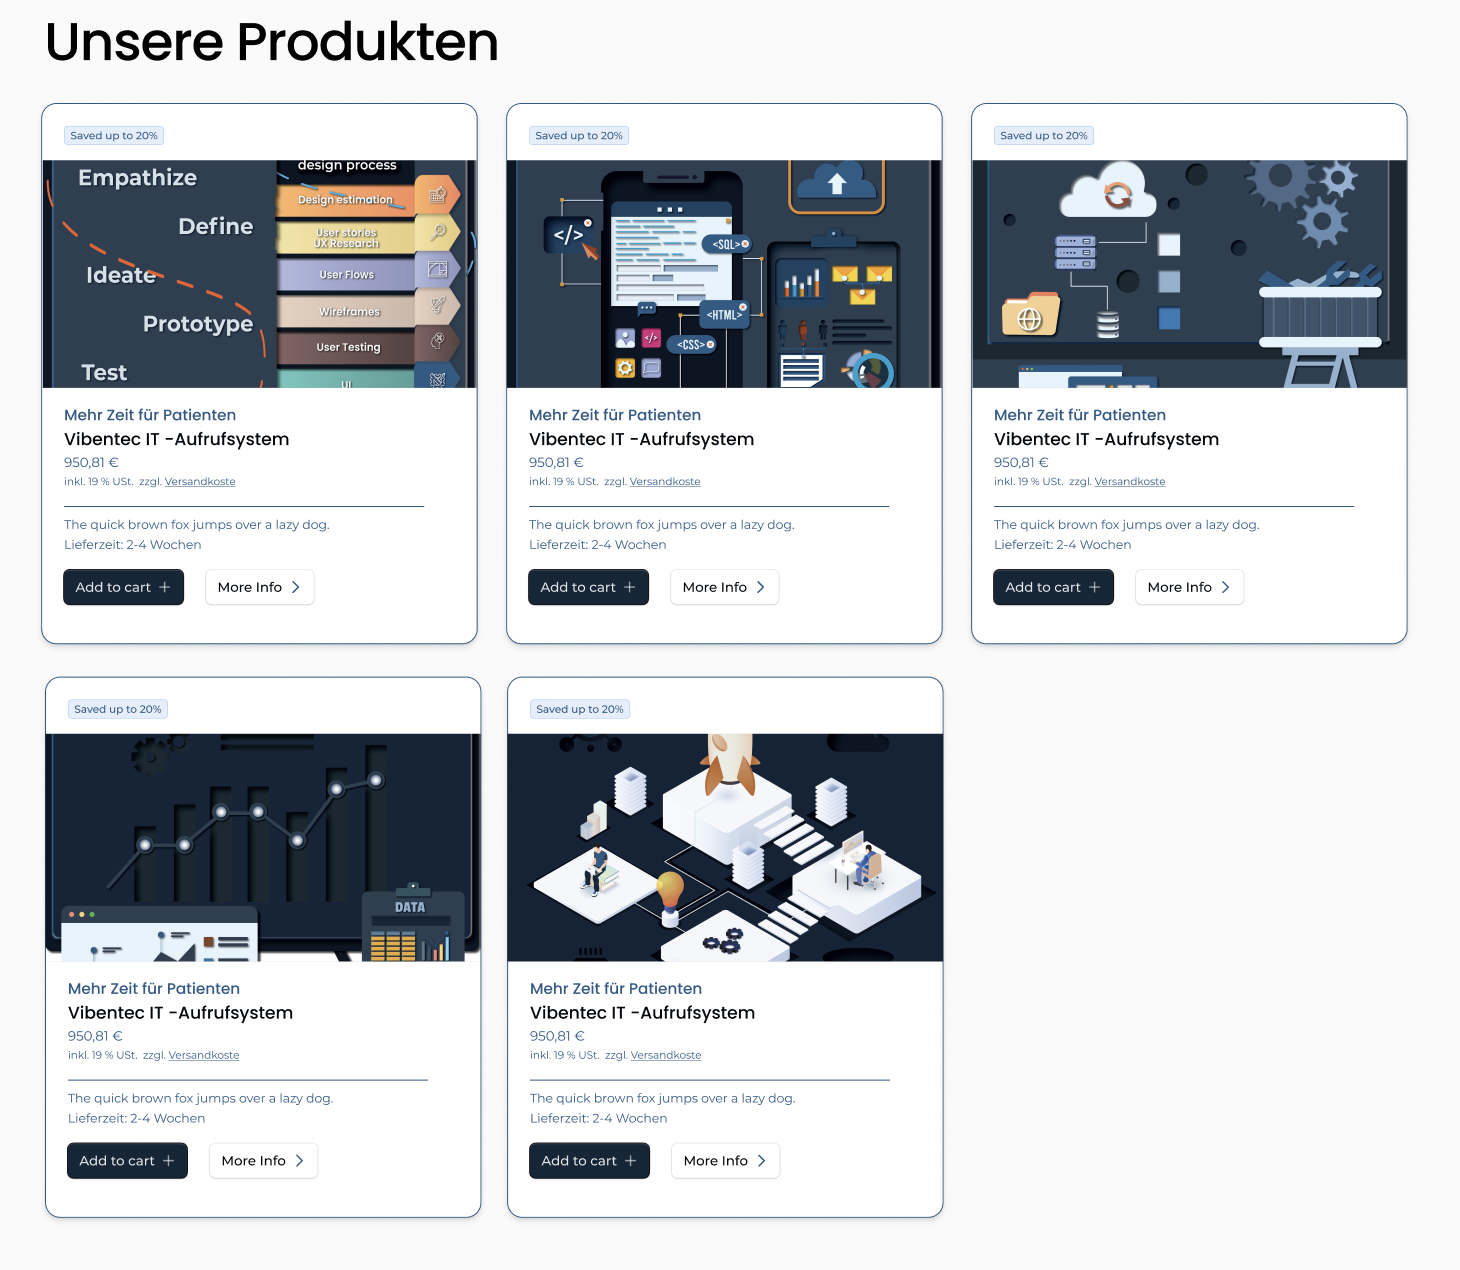
Task: Open More Info for the data chart card
Action: (263, 1161)
